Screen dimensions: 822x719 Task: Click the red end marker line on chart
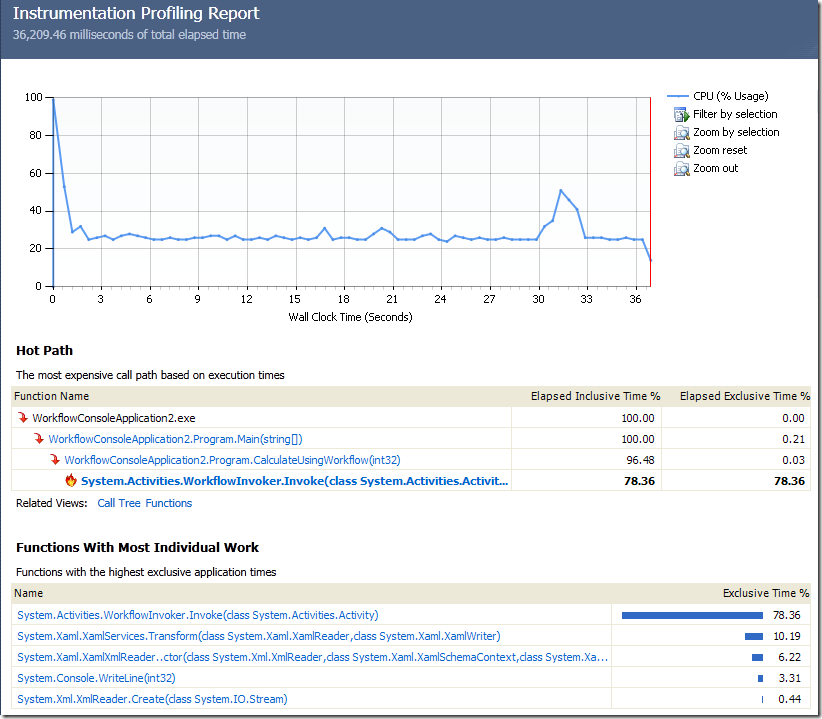[651, 192]
